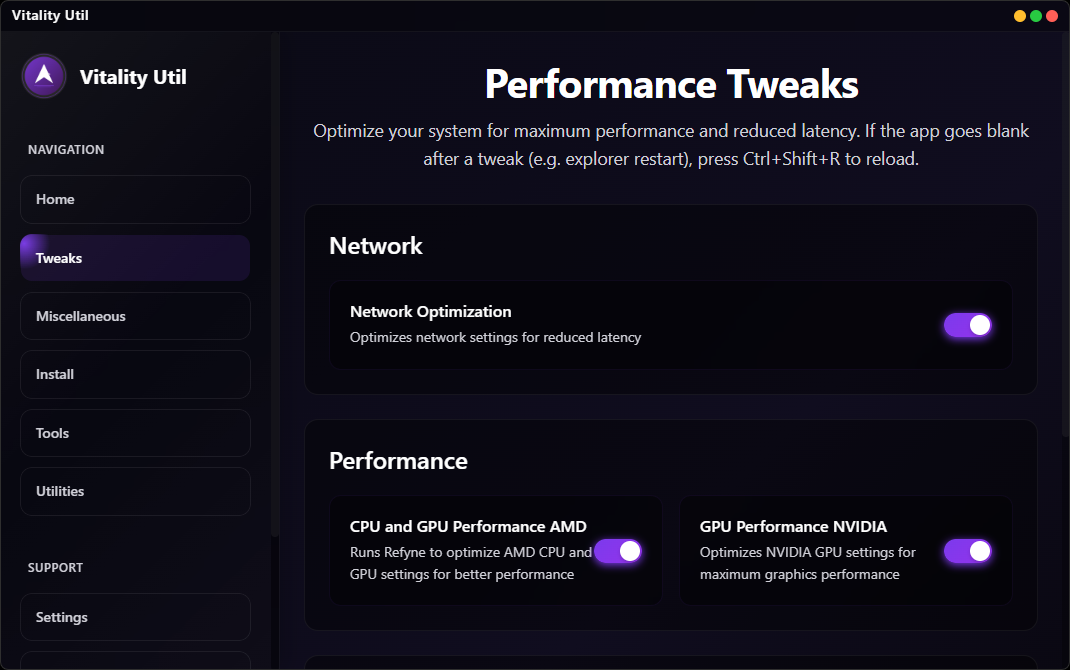Image resolution: width=1070 pixels, height=670 pixels.
Task: Navigate to the Install section
Action: pyautogui.click(x=135, y=374)
